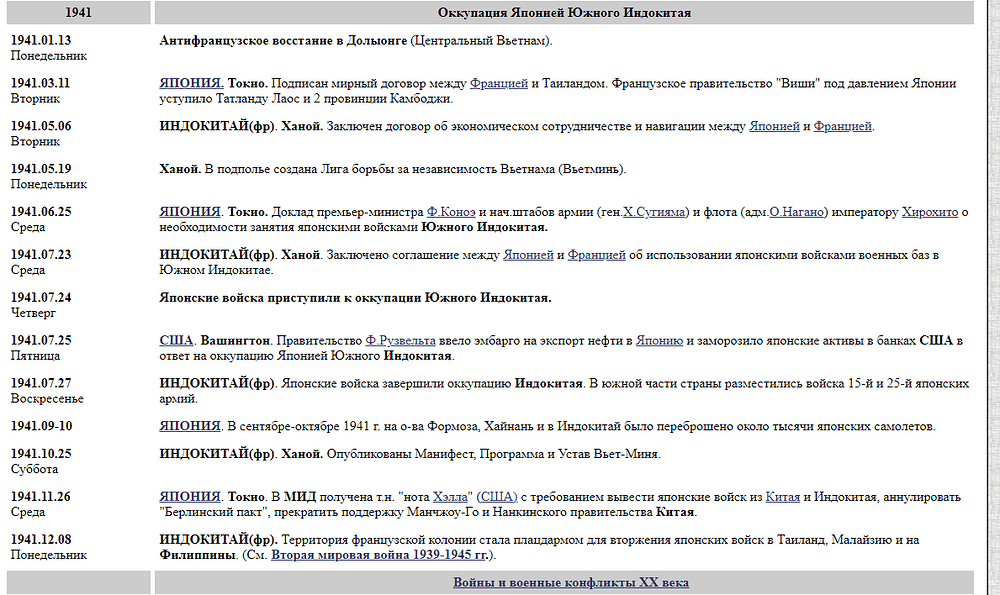The width and height of the screenshot is (1000, 595).
Task: Follow the Хирохито emperor link
Action: (x=929, y=212)
